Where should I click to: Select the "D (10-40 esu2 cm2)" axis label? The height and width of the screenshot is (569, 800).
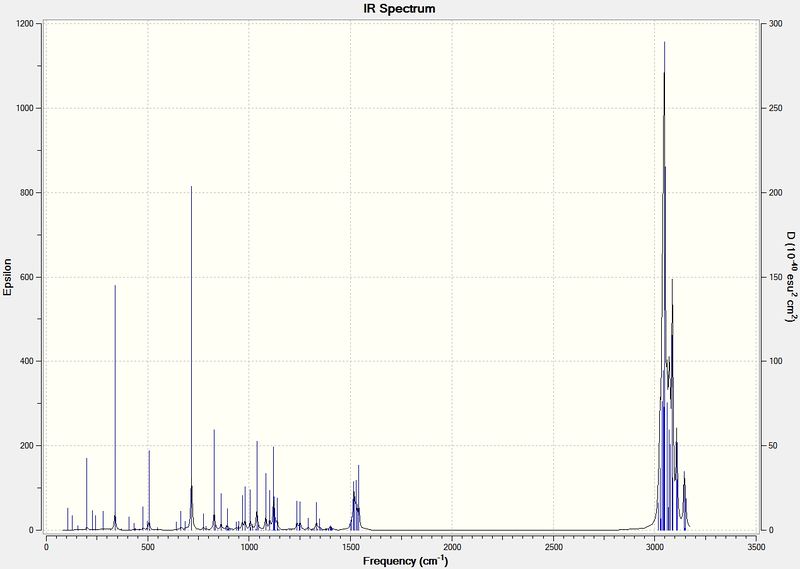pos(791,277)
